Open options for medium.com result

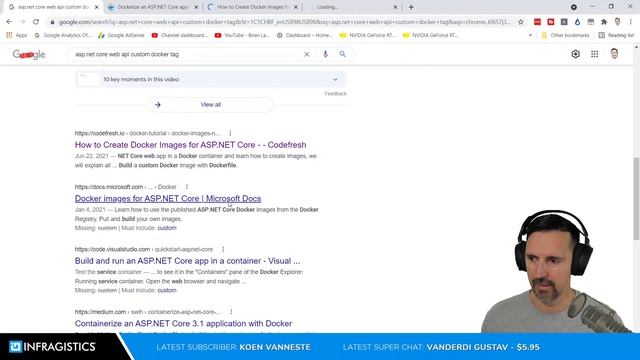[231, 311]
